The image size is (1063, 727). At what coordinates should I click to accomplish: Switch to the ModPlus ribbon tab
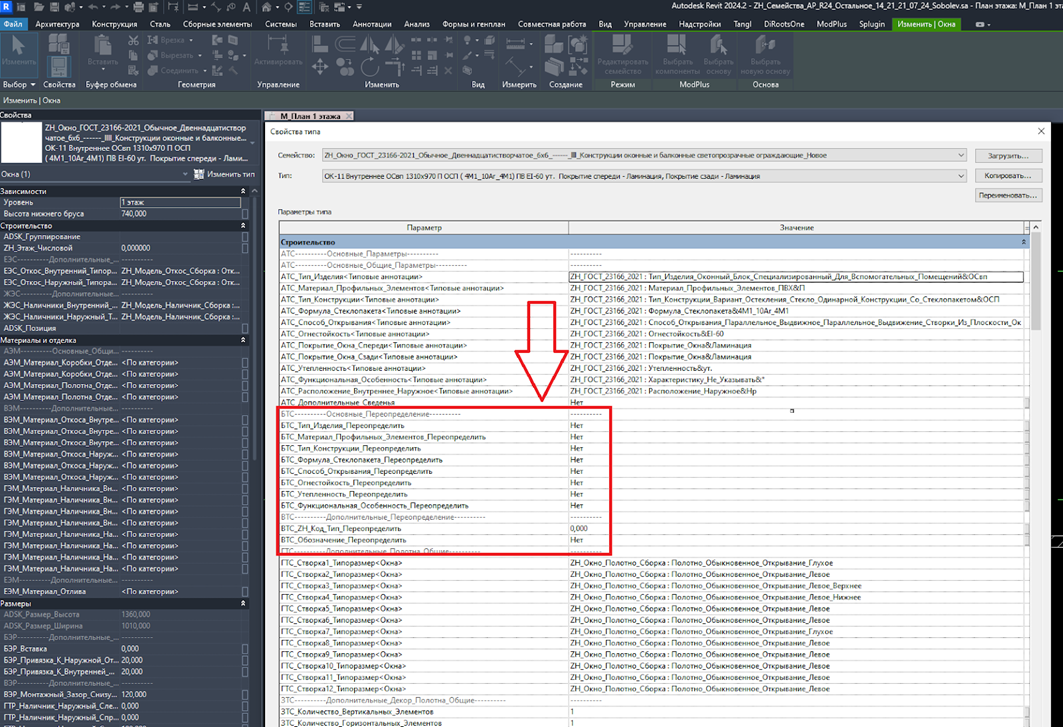pos(831,24)
